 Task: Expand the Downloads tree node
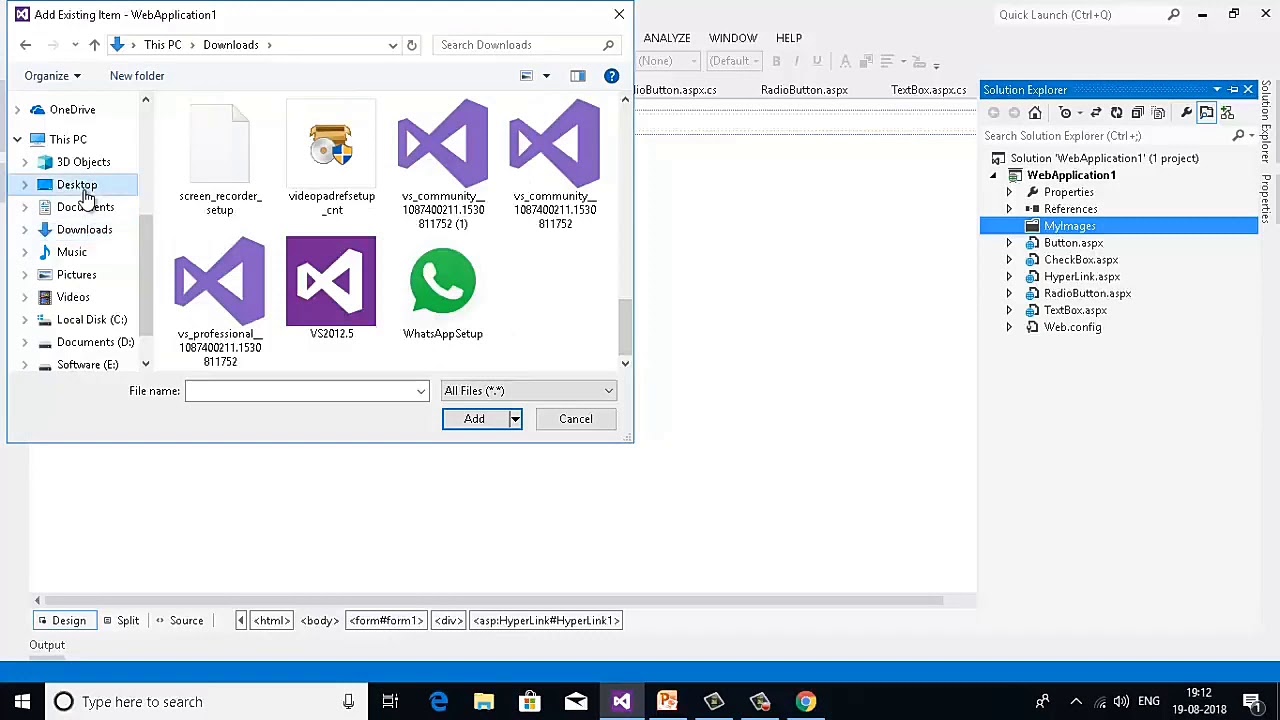point(25,230)
